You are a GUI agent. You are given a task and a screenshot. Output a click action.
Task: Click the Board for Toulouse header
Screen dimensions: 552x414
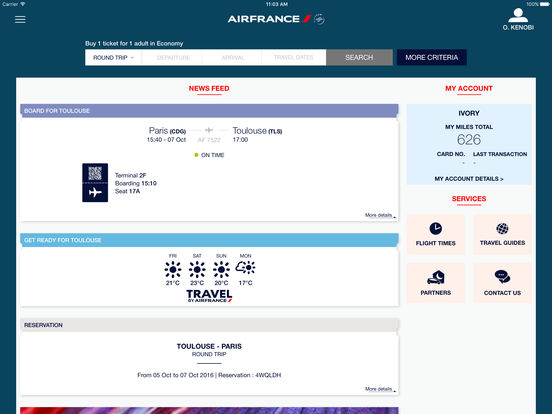(x=209, y=111)
